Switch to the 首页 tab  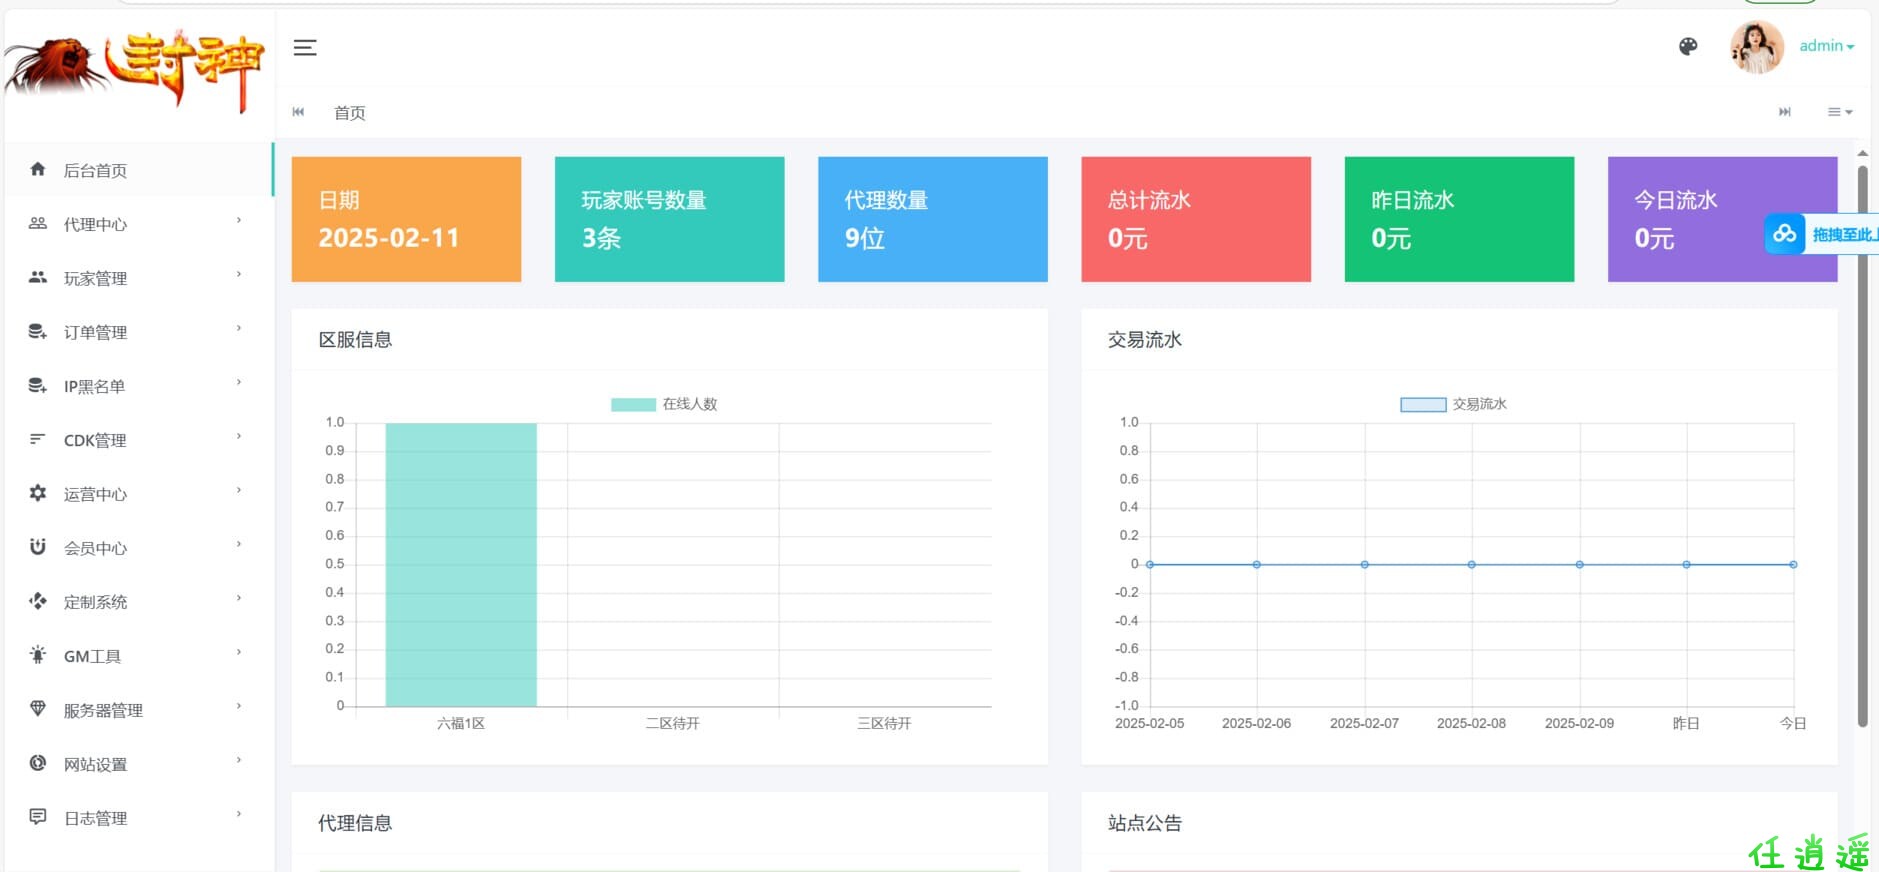(349, 113)
